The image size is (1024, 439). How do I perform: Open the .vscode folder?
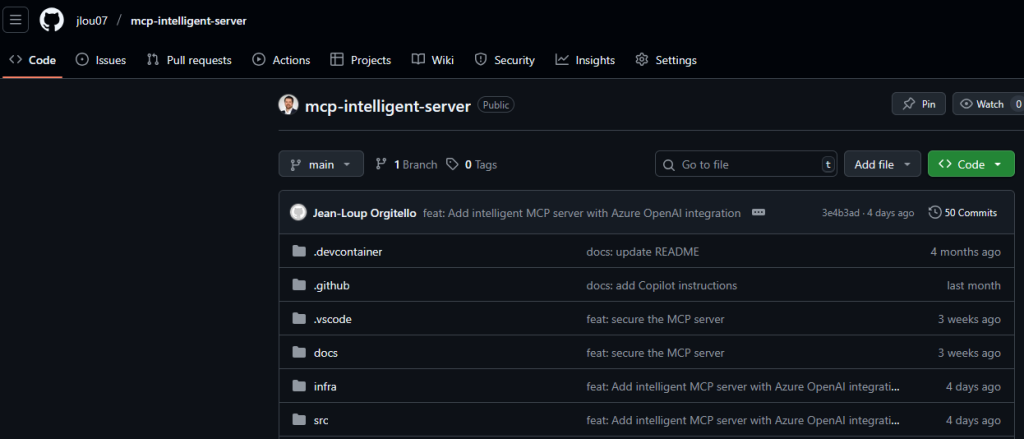tap(332, 319)
